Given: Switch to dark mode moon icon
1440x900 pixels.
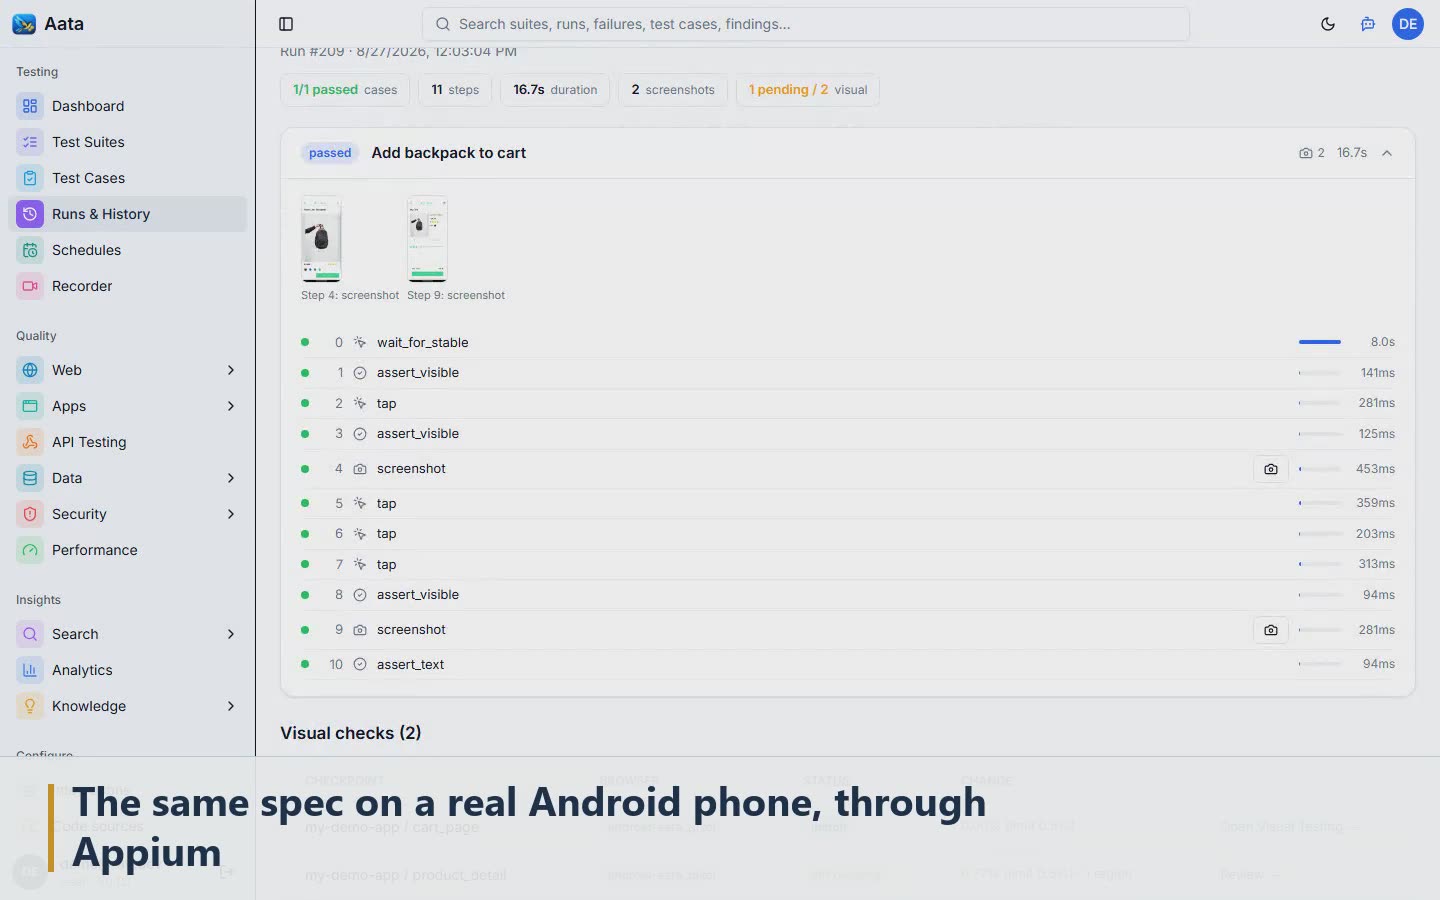Looking at the screenshot, I should coord(1328,24).
